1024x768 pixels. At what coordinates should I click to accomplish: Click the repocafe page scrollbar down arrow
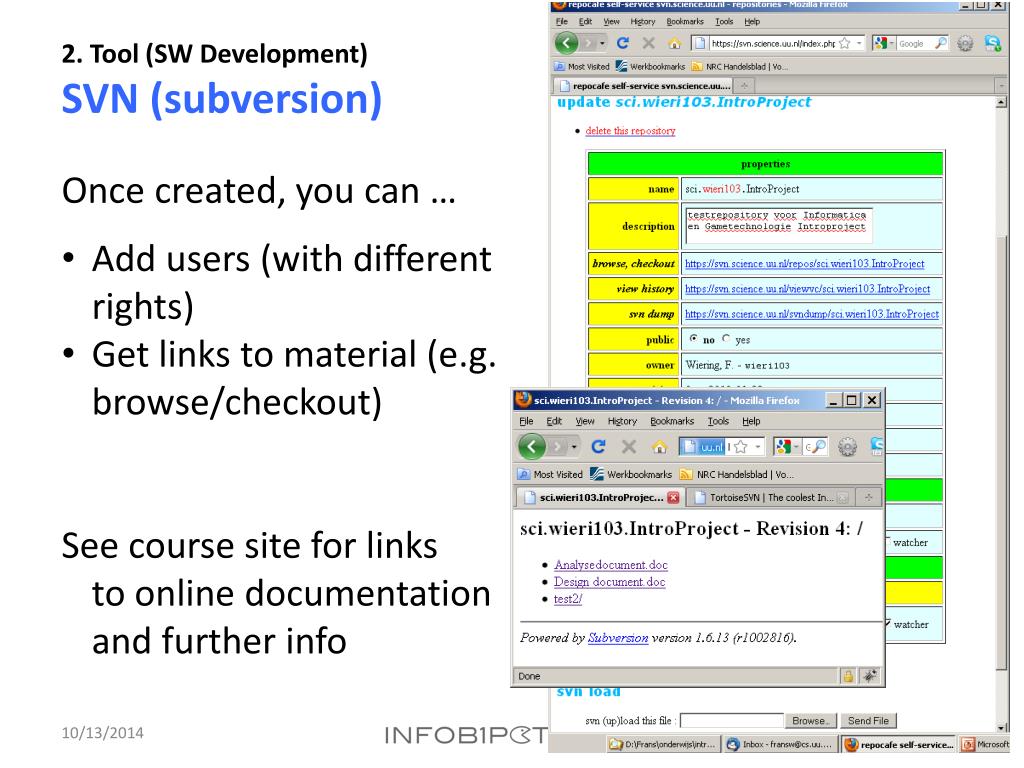[x=1002, y=727]
